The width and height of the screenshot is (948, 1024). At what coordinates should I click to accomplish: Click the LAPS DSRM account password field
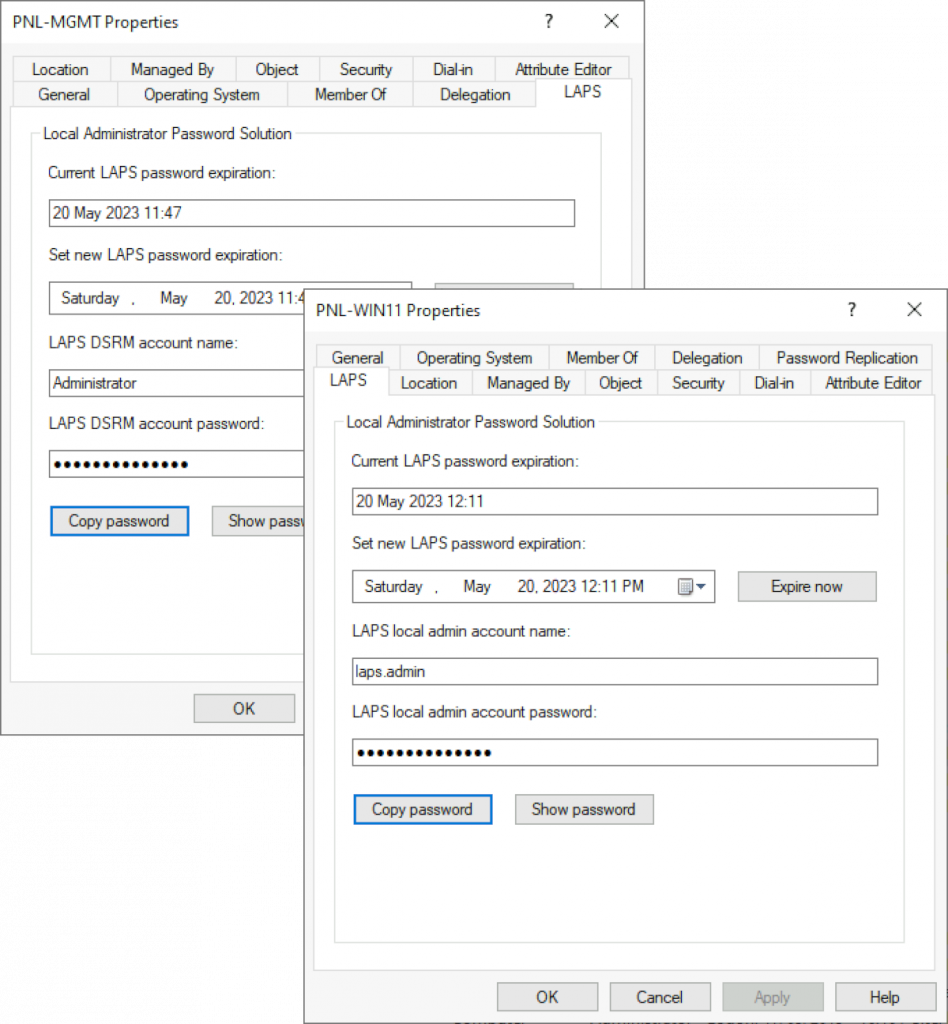point(176,464)
